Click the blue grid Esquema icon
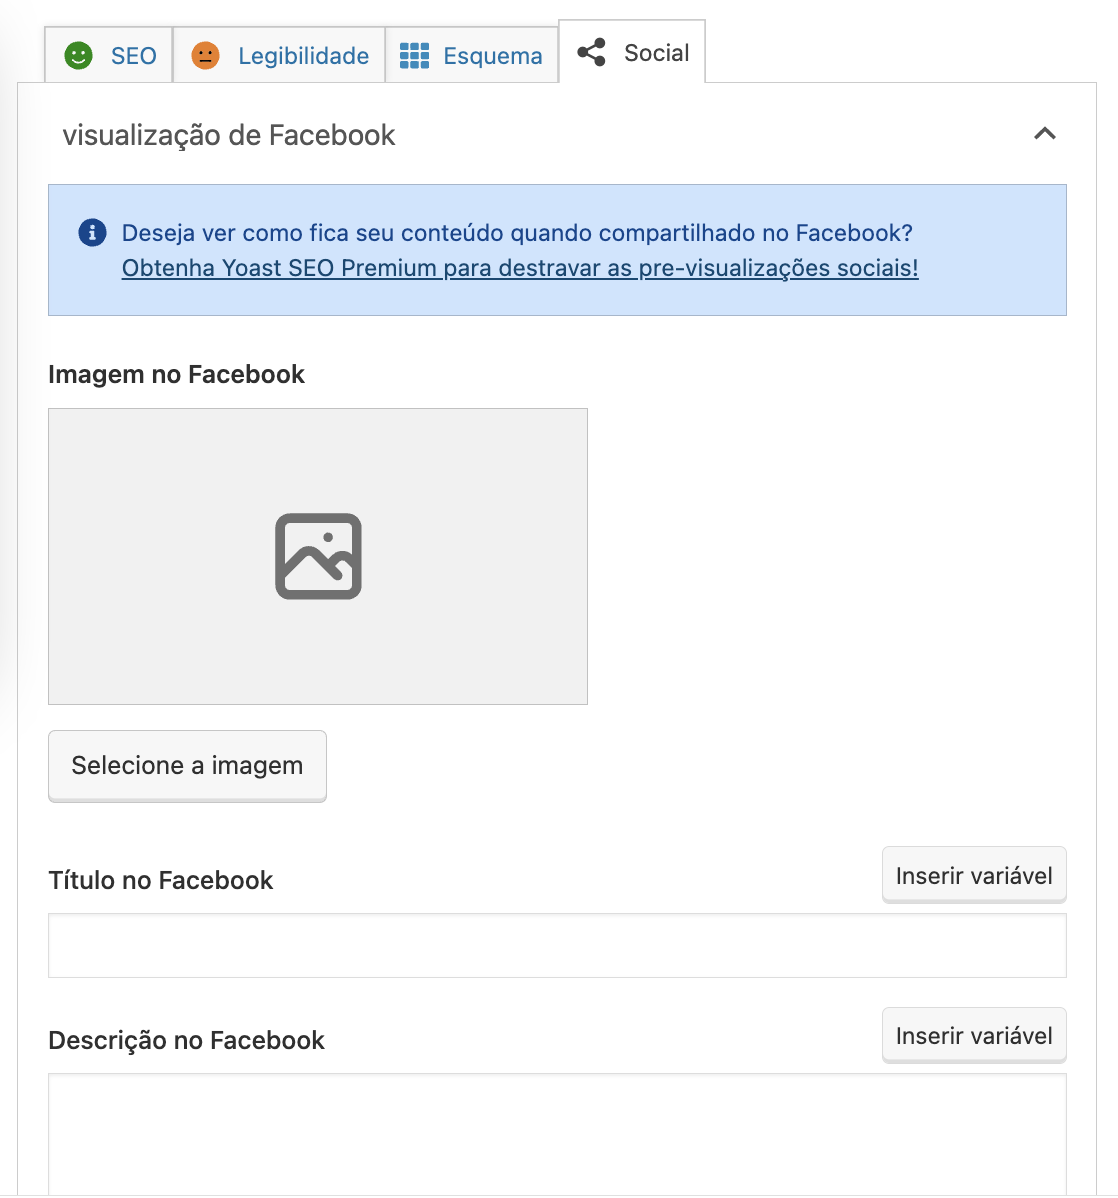This screenshot has width=1118, height=1198. tap(414, 56)
